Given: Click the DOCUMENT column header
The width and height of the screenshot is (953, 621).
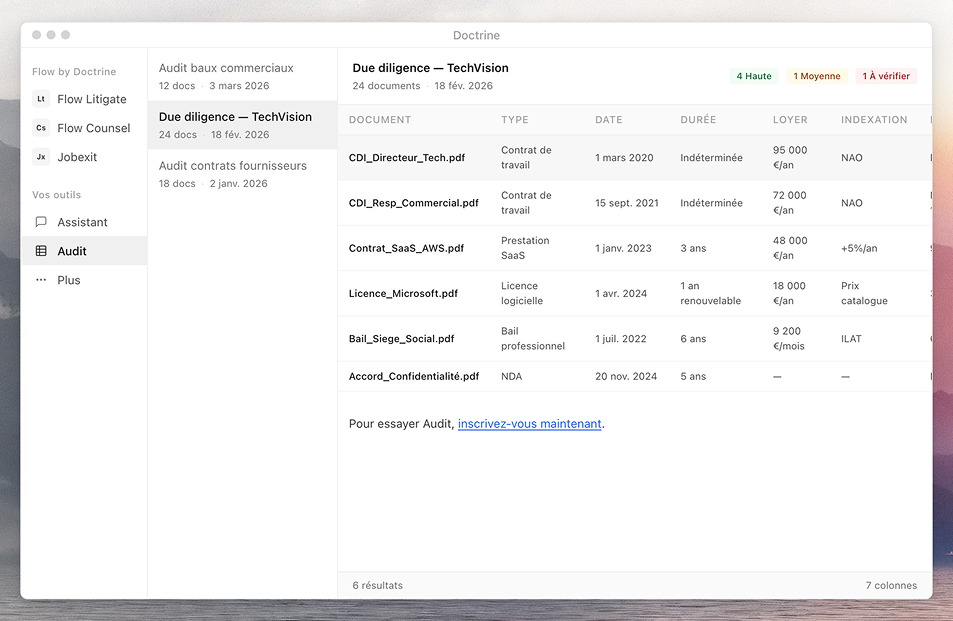Looking at the screenshot, I should (x=380, y=120).
